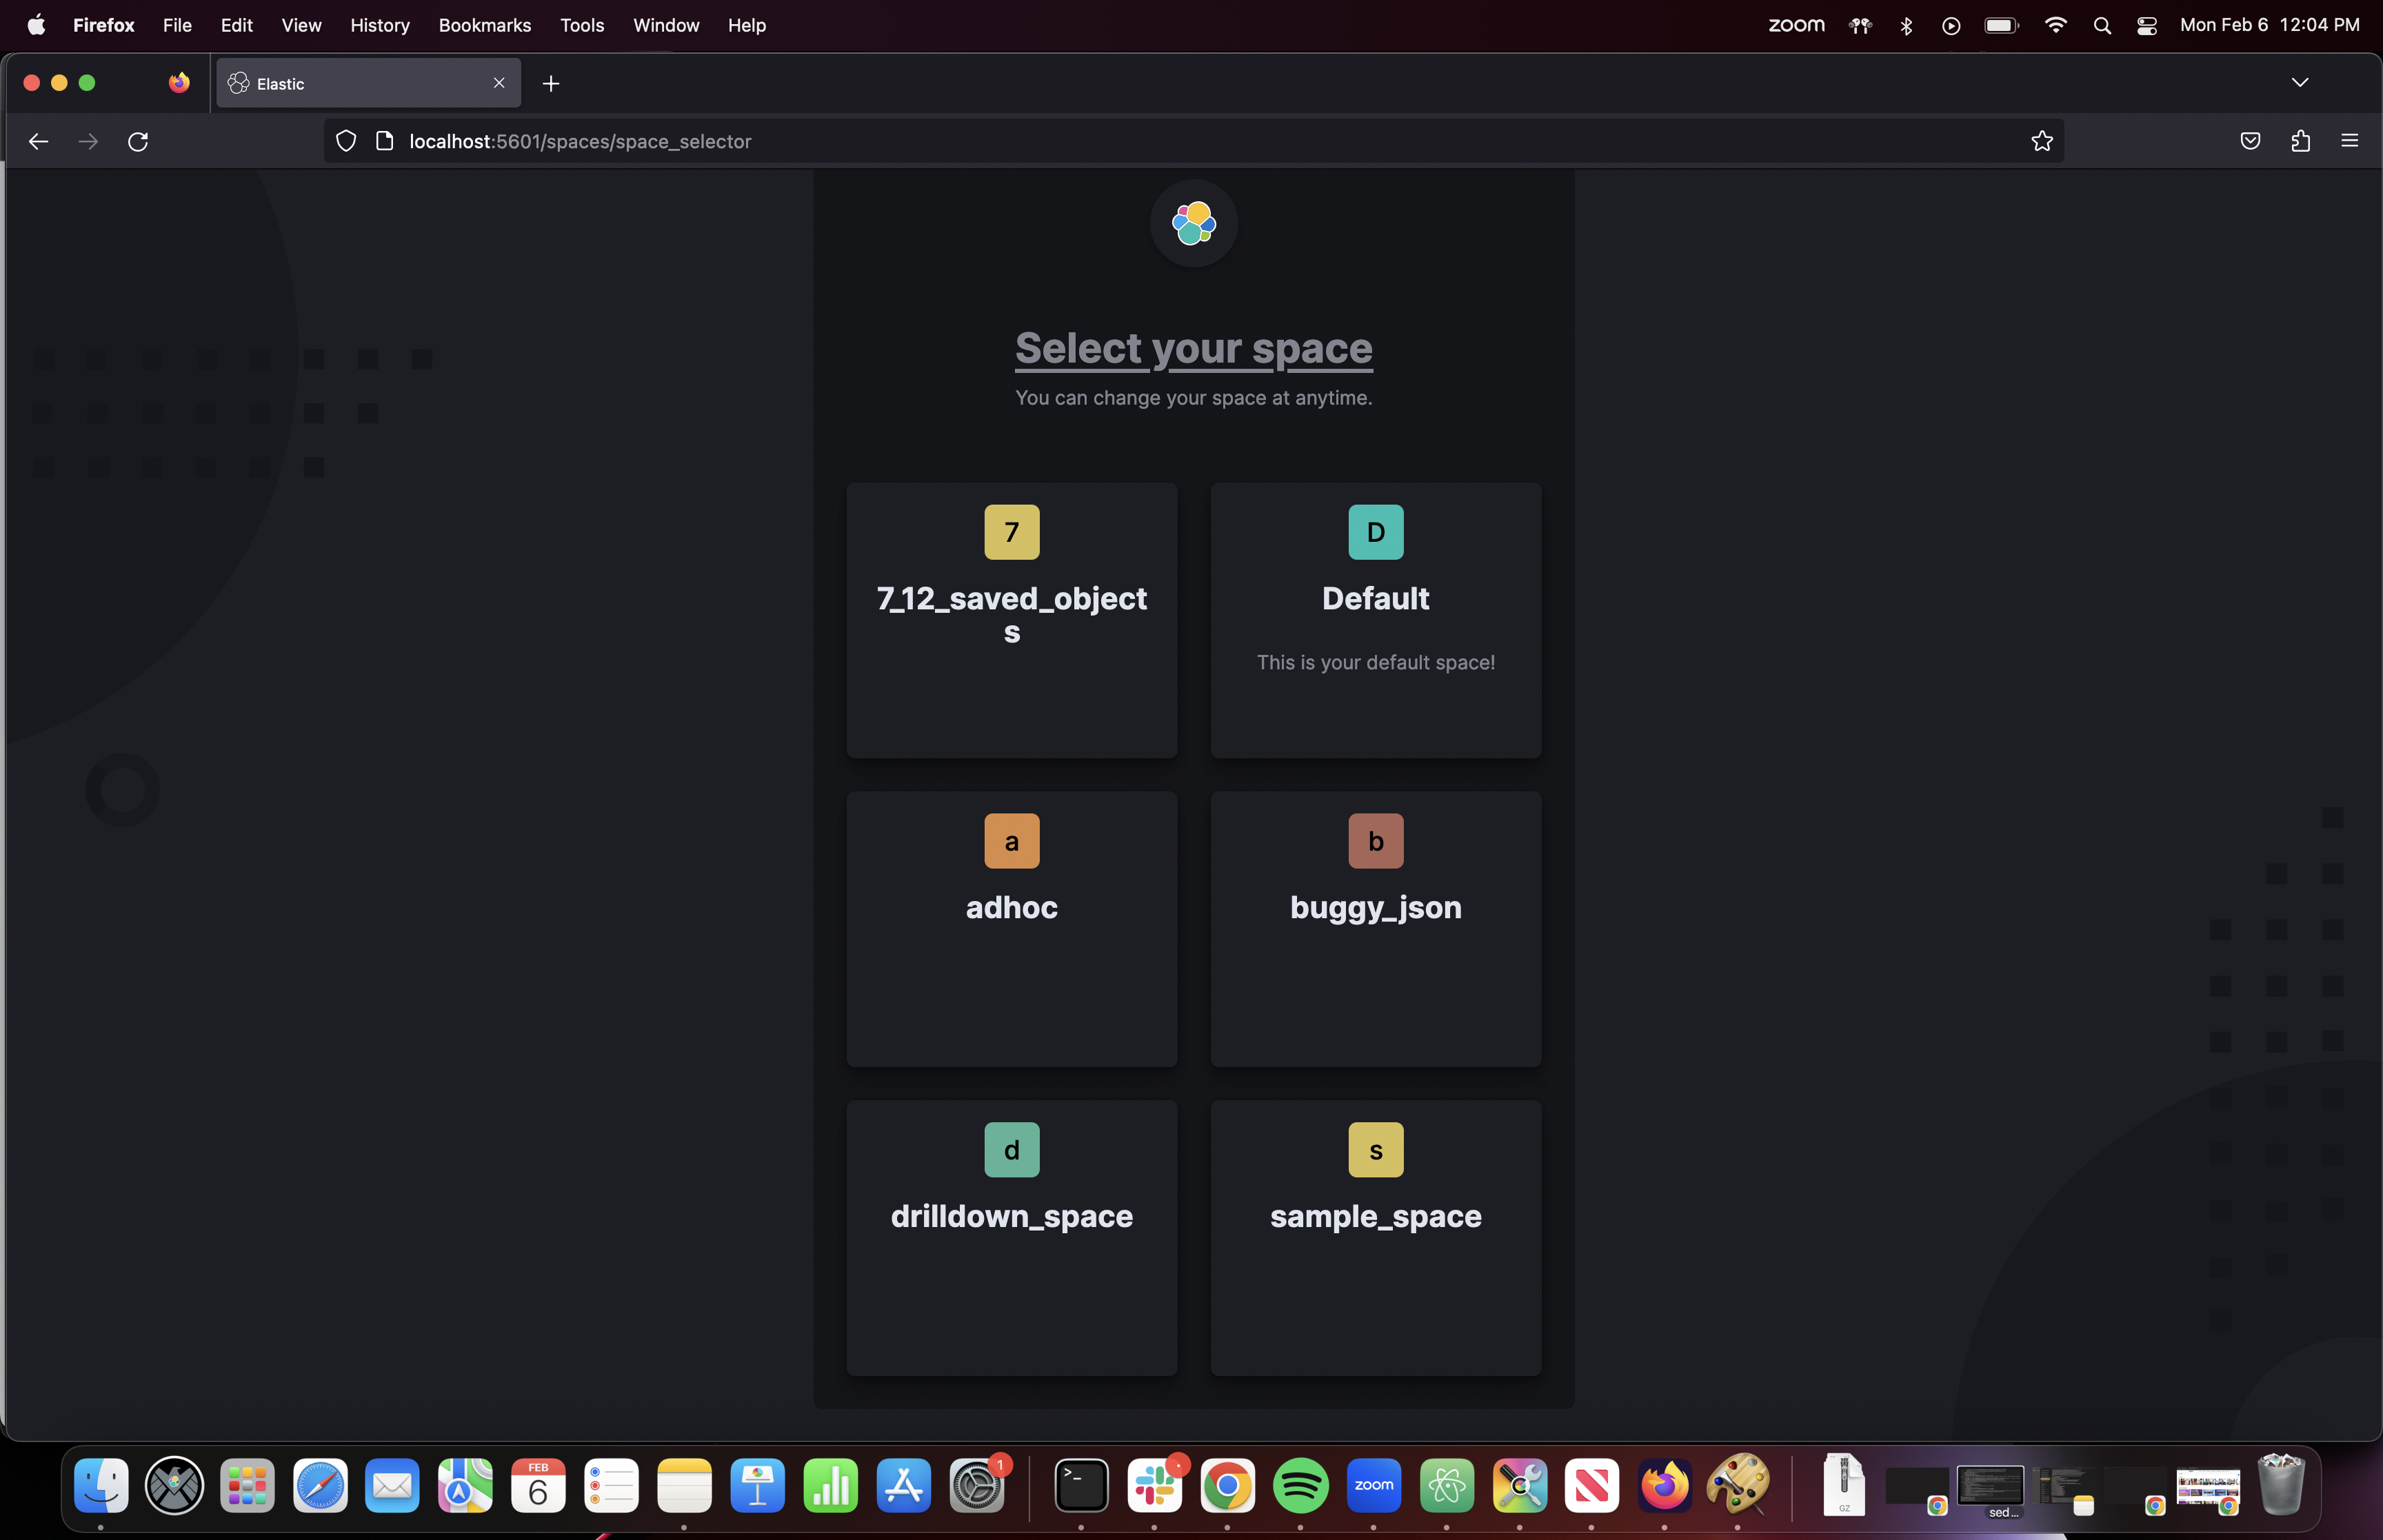Open the History menu
The height and width of the screenshot is (1540, 2383).
click(x=379, y=25)
